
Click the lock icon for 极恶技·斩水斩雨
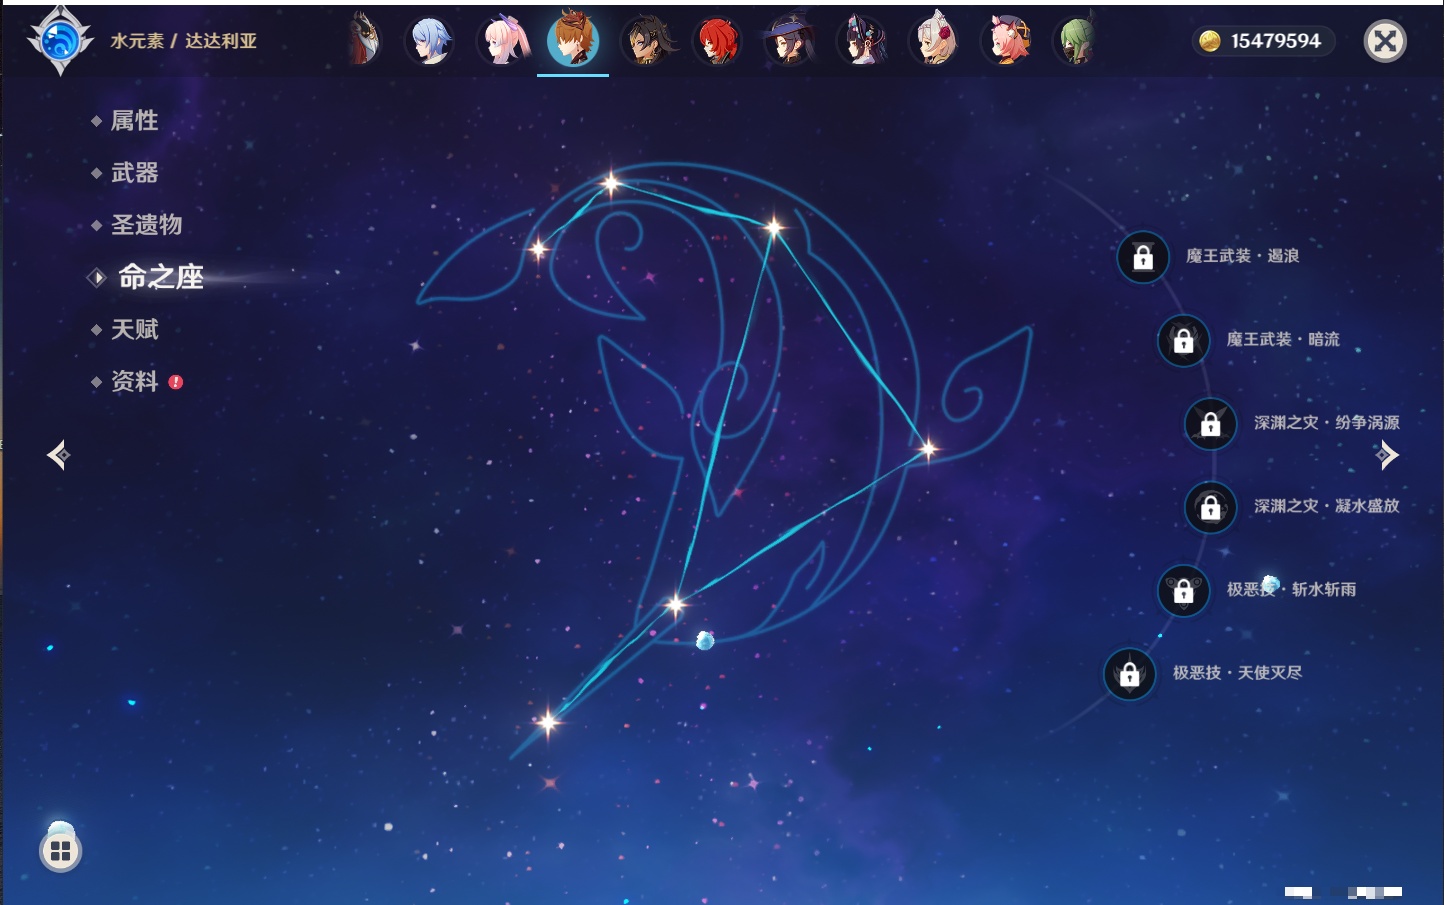coord(1183,590)
